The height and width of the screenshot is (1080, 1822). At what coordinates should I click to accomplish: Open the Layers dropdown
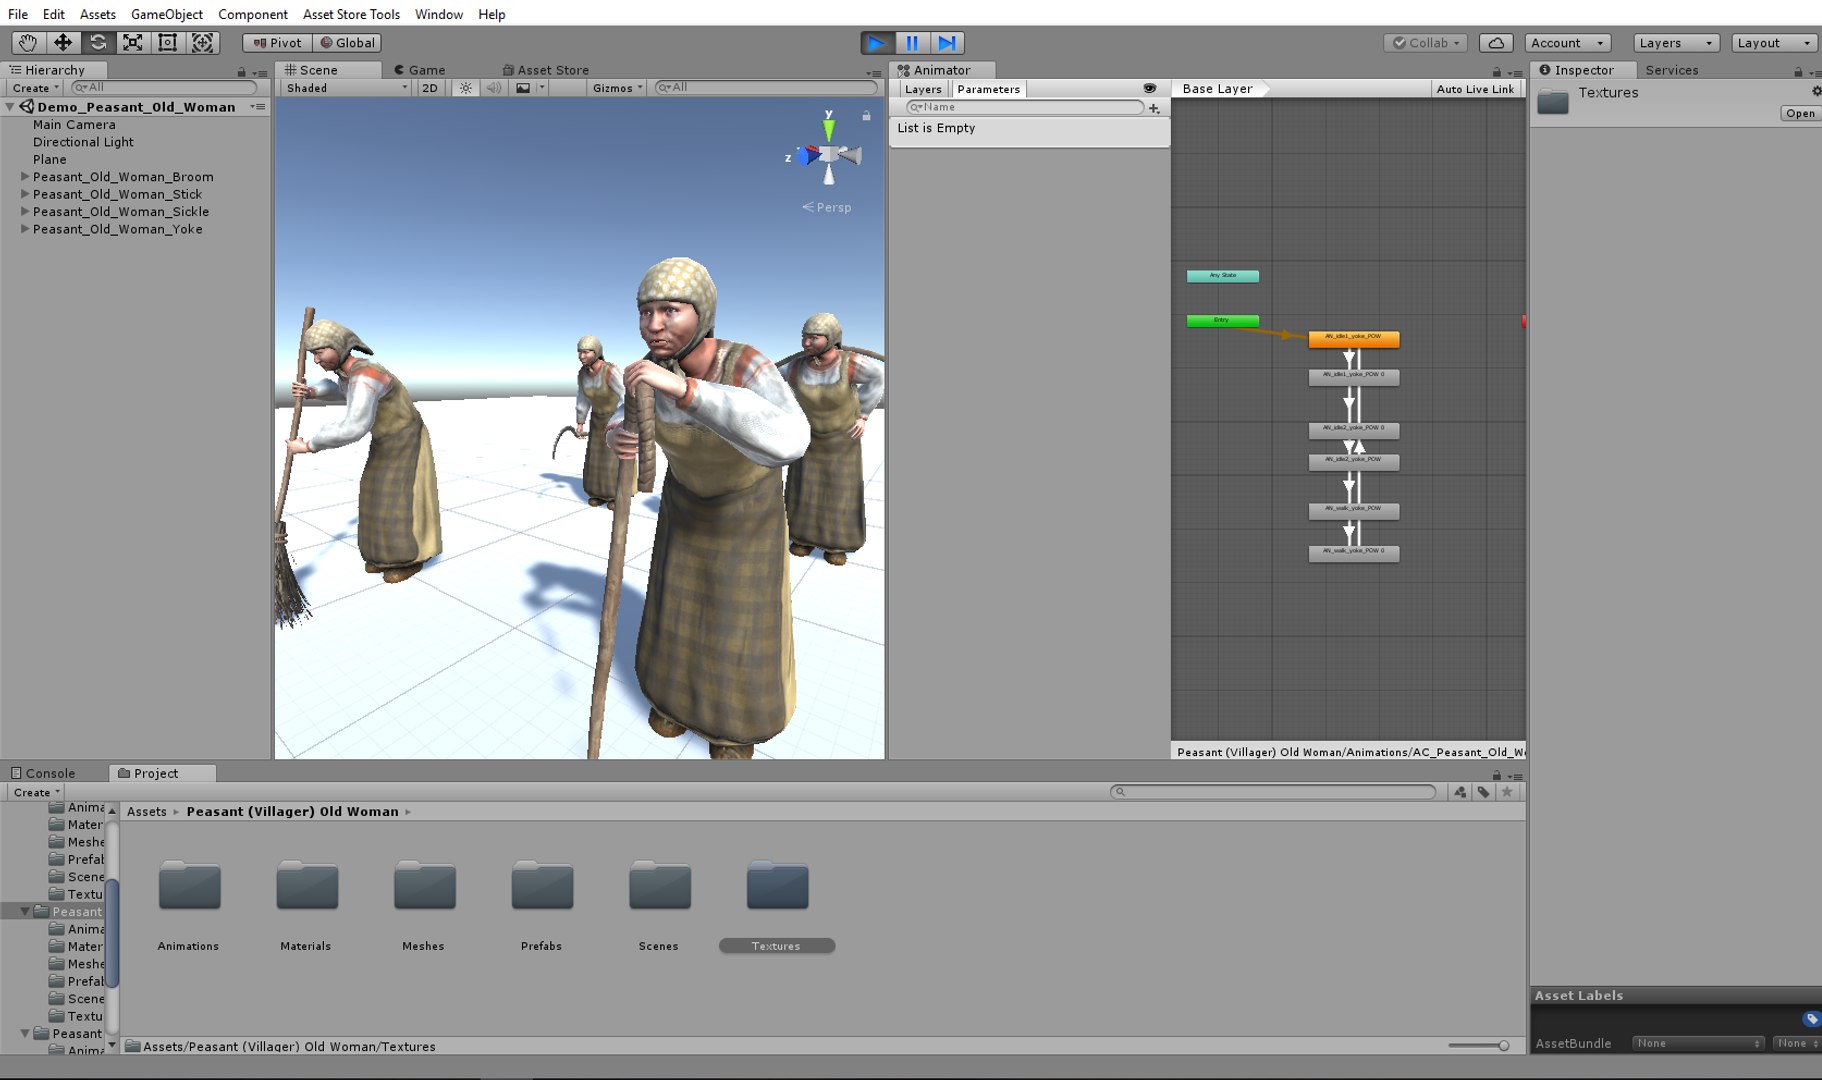click(x=1677, y=43)
